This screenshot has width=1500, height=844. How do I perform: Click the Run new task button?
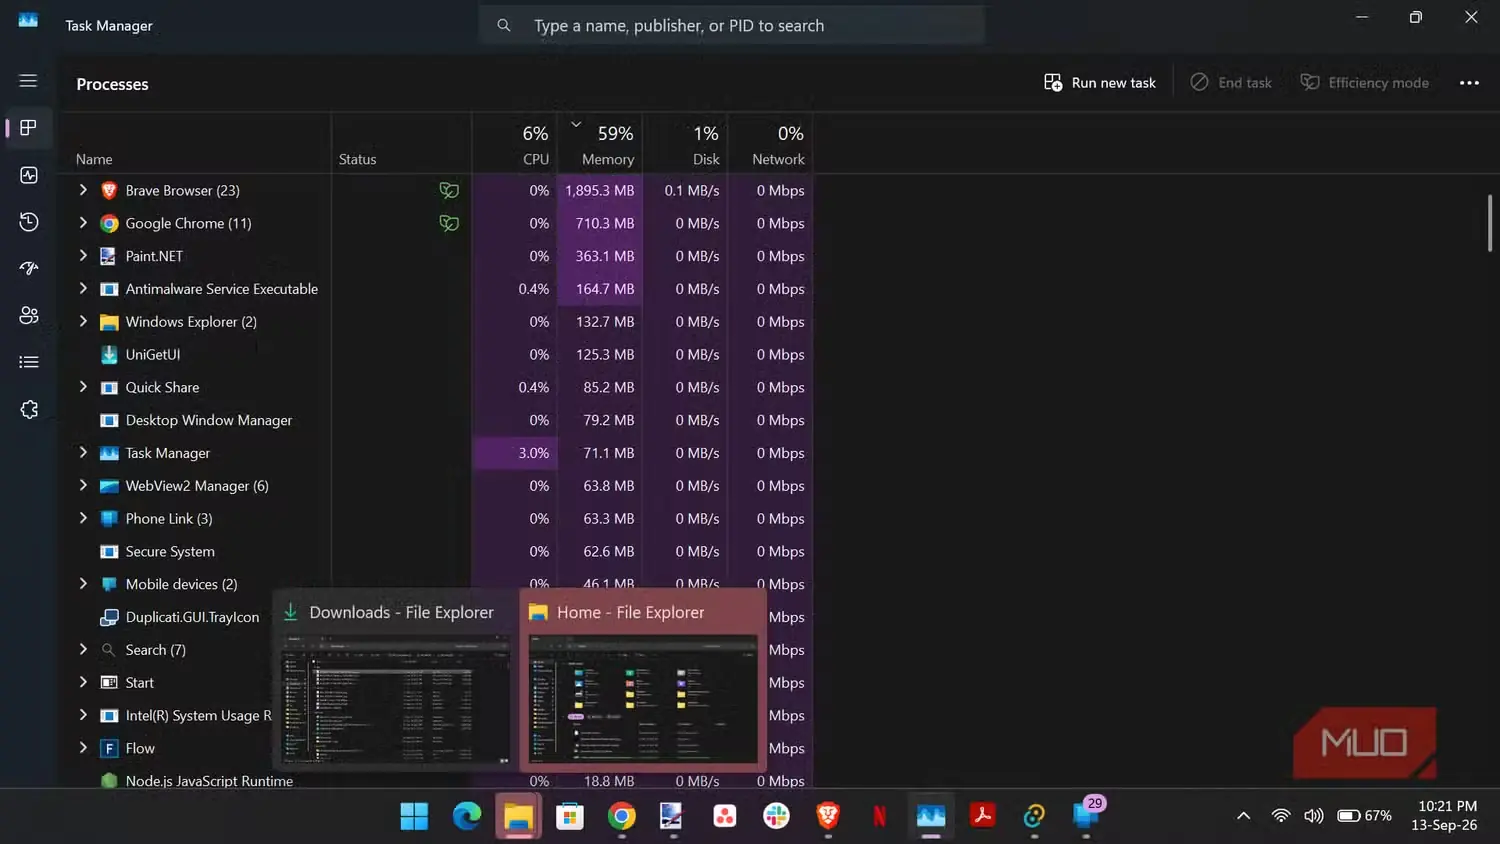[x=1100, y=83]
